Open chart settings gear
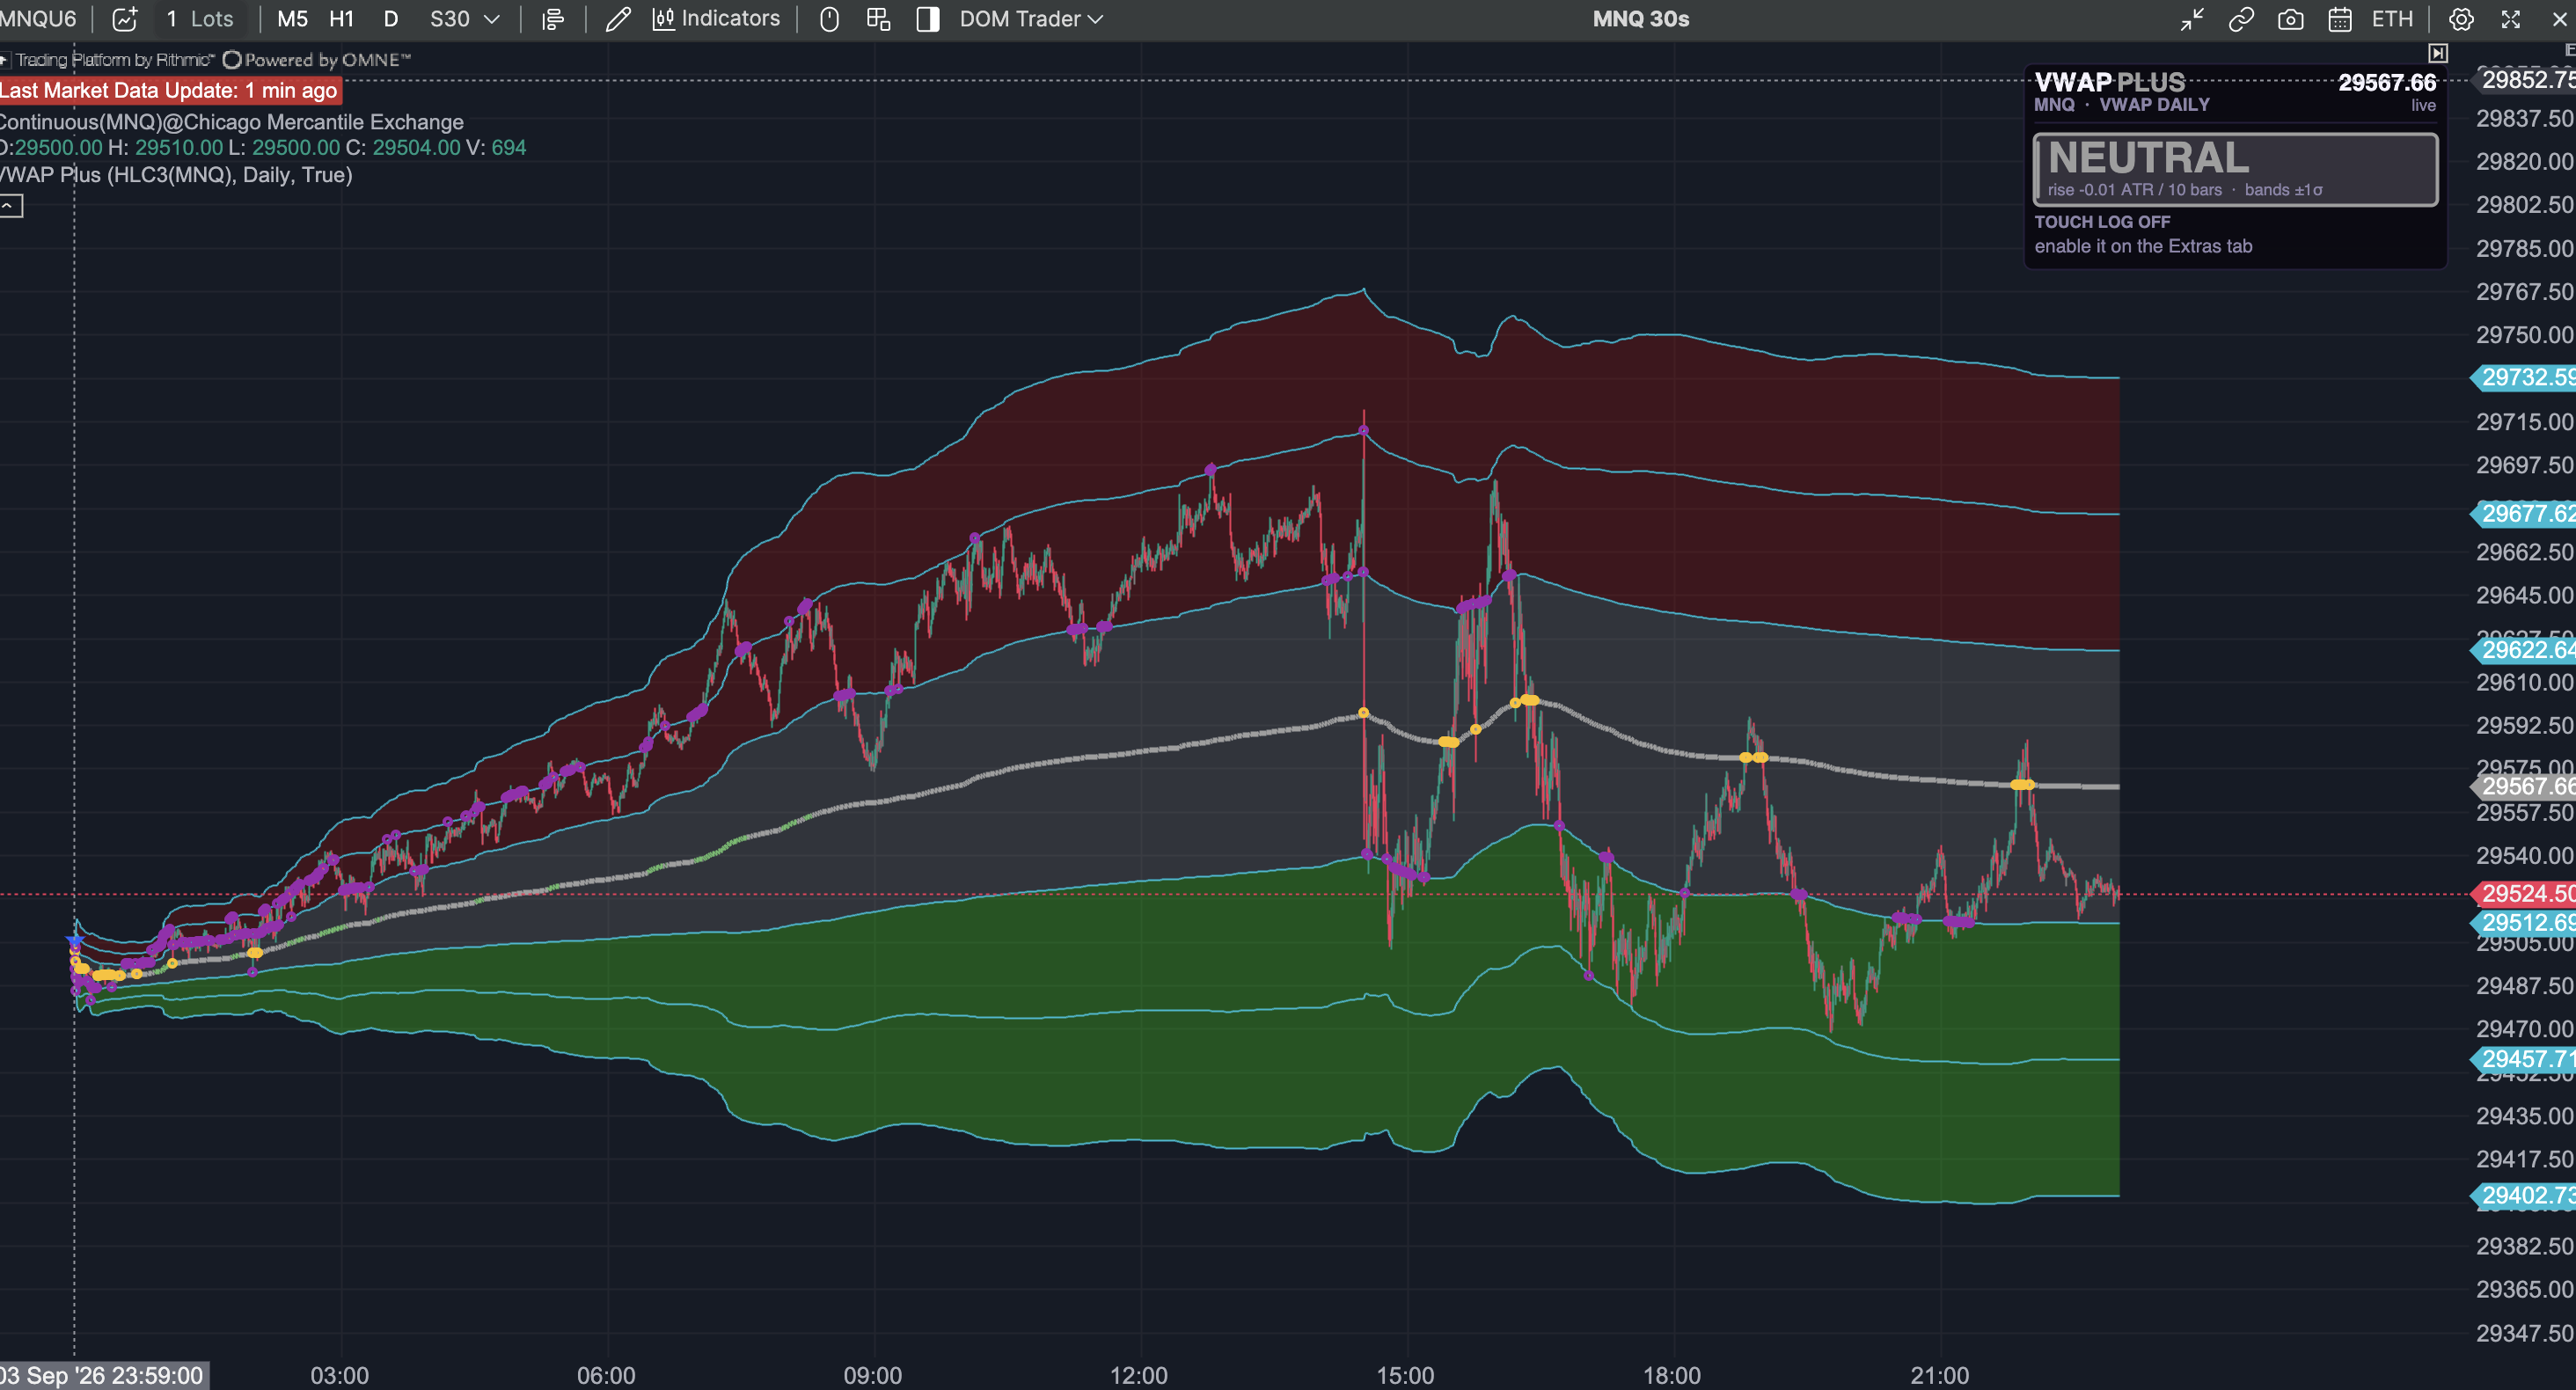This screenshot has height=1390, width=2576. click(2461, 19)
